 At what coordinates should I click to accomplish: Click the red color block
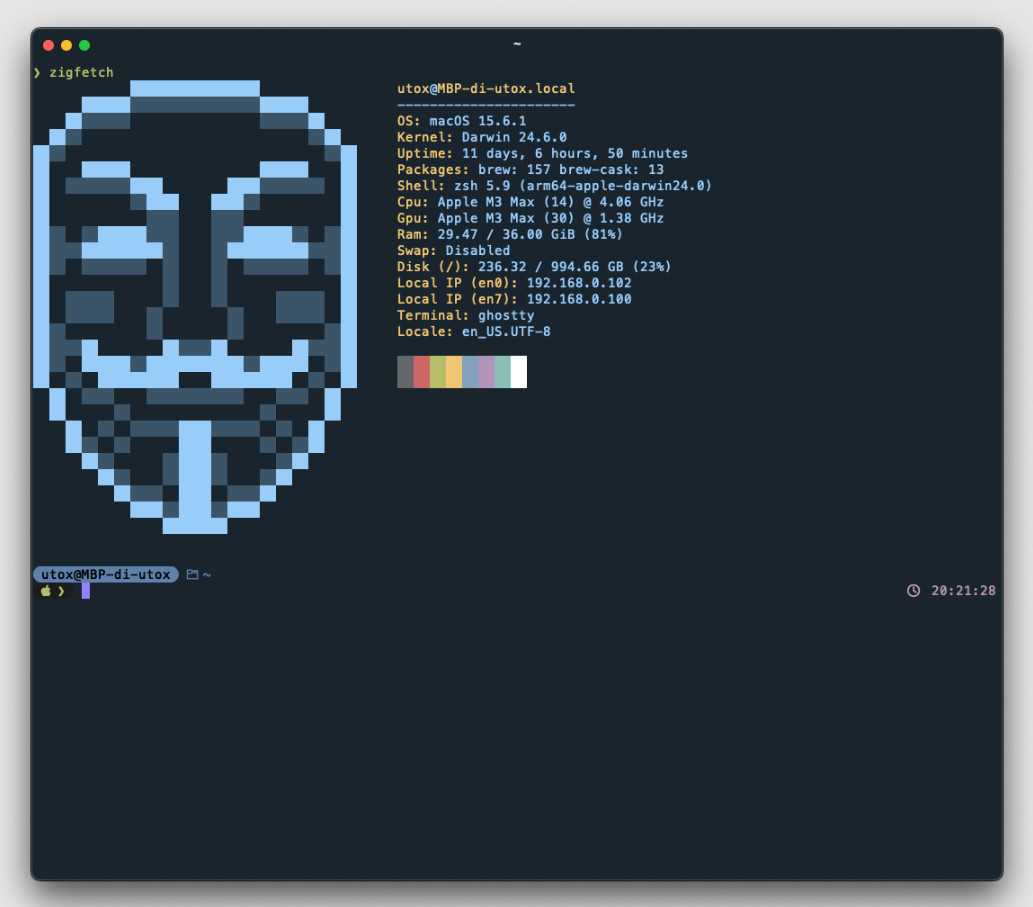(x=422, y=372)
